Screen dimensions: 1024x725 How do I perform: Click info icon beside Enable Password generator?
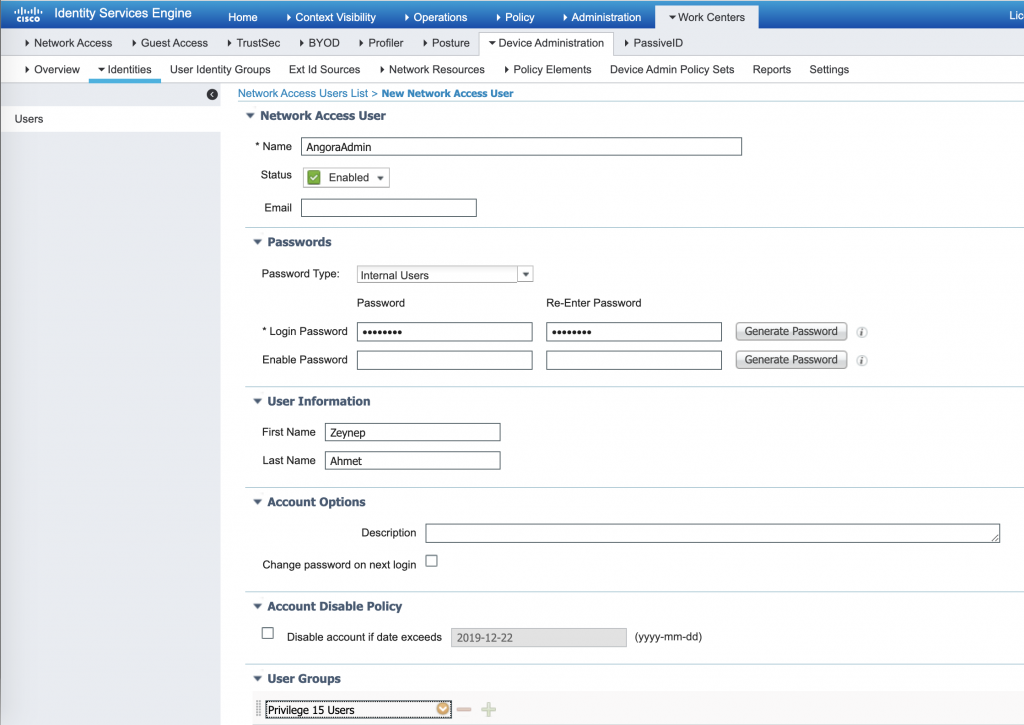click(862, 361)
